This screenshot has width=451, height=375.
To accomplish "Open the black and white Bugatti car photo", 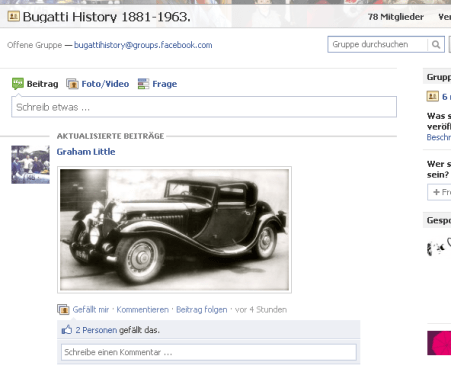I will (174, 230).
